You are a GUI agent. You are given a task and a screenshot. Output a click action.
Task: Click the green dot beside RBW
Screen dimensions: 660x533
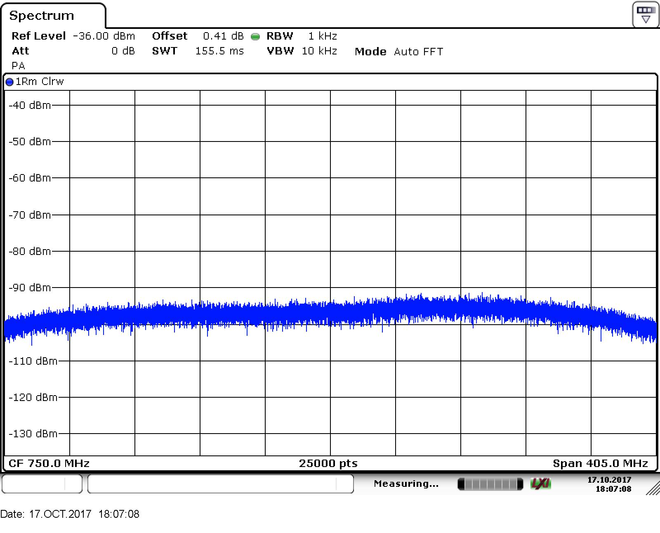255,37
